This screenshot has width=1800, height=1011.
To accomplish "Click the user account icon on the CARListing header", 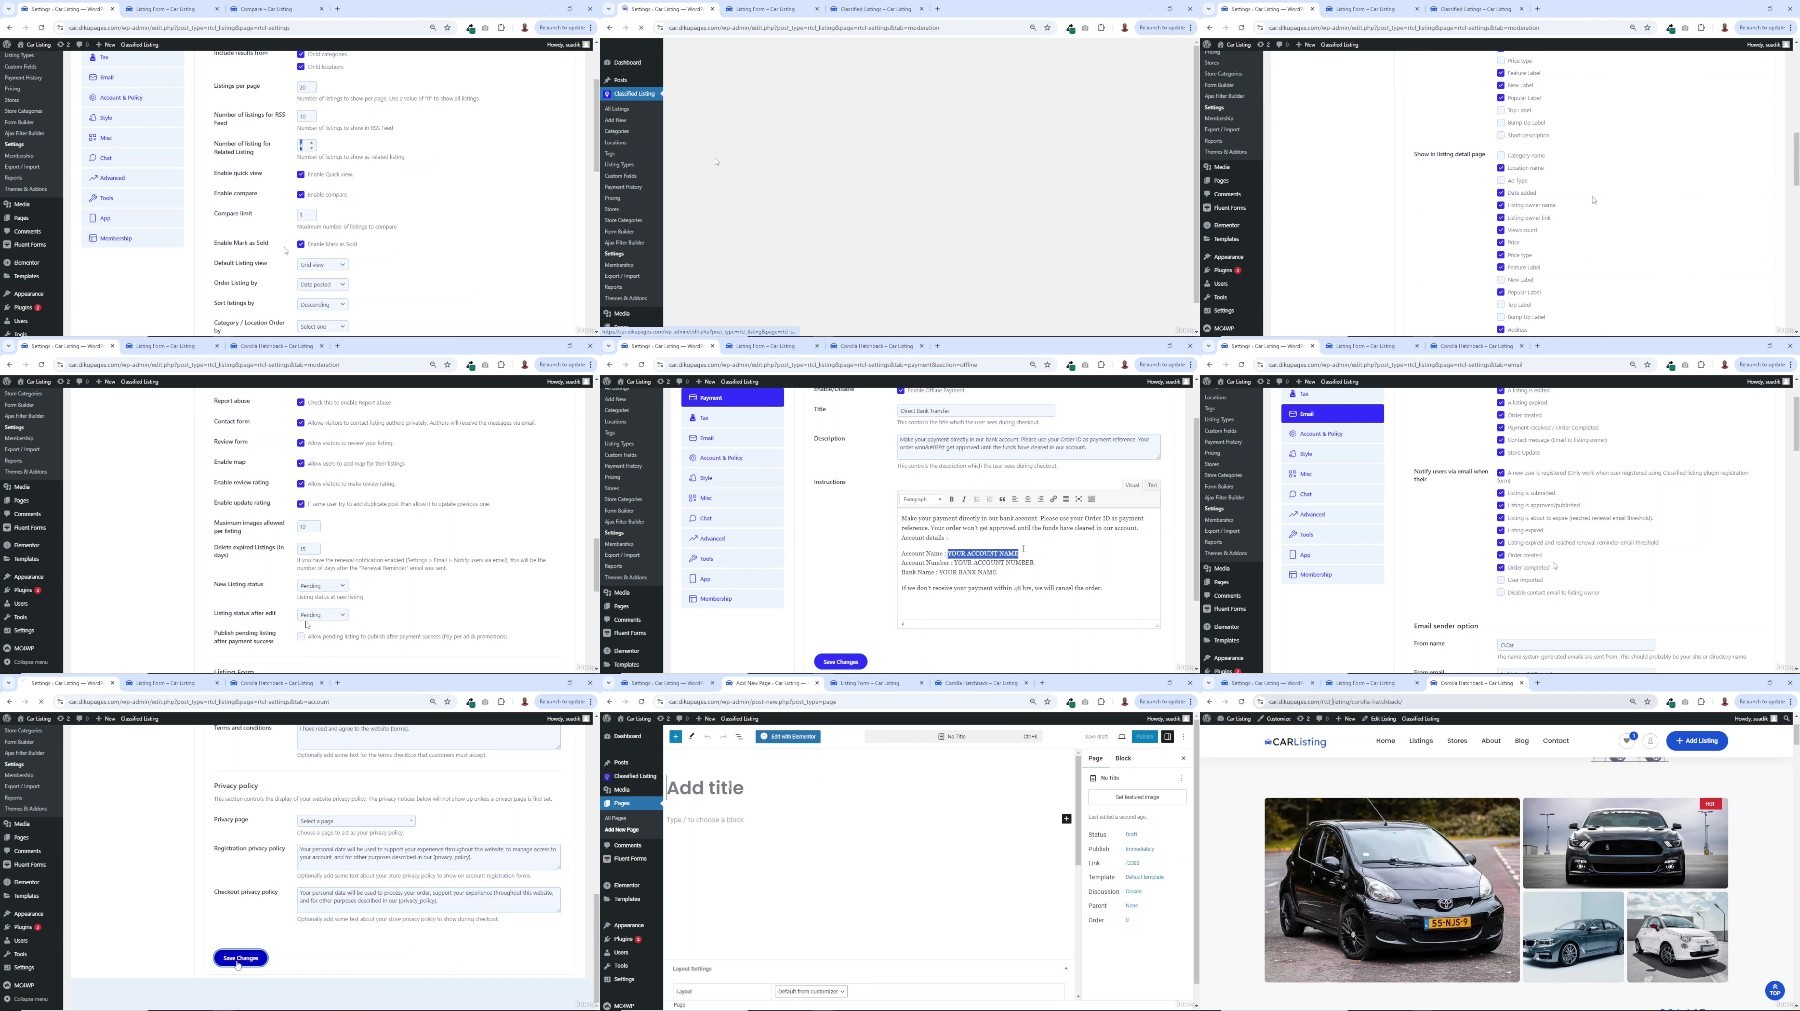I will click(1650, 741).
